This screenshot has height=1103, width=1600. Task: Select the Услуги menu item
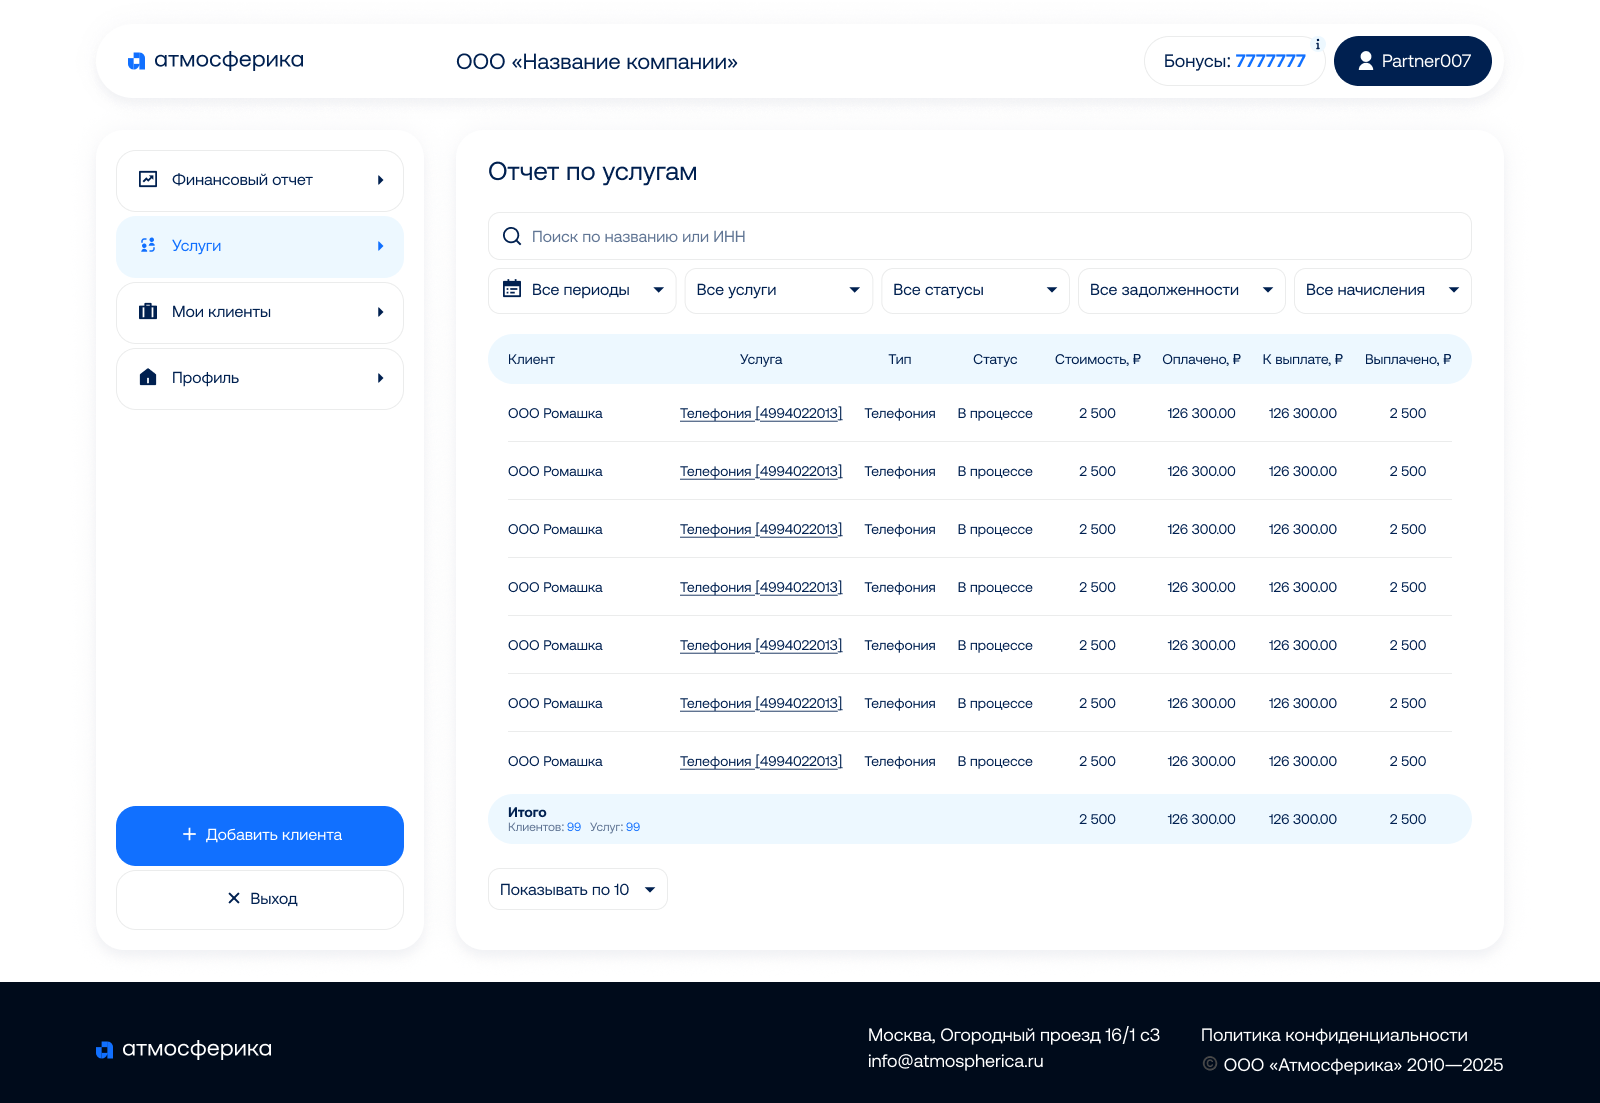(260, 247)
